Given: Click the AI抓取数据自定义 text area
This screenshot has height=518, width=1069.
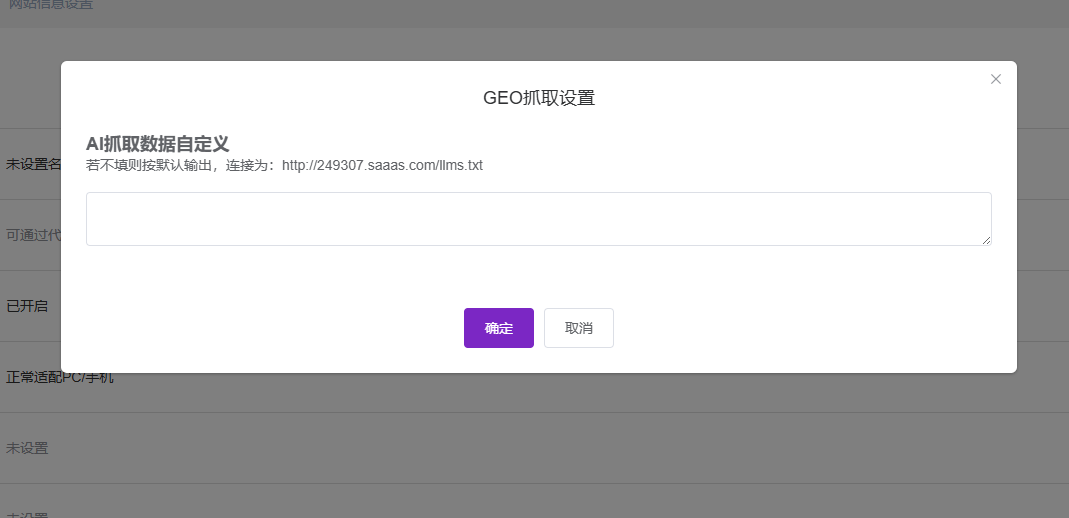Looking at the screenshot, I should pyautogui.click(x=538, y=218).
